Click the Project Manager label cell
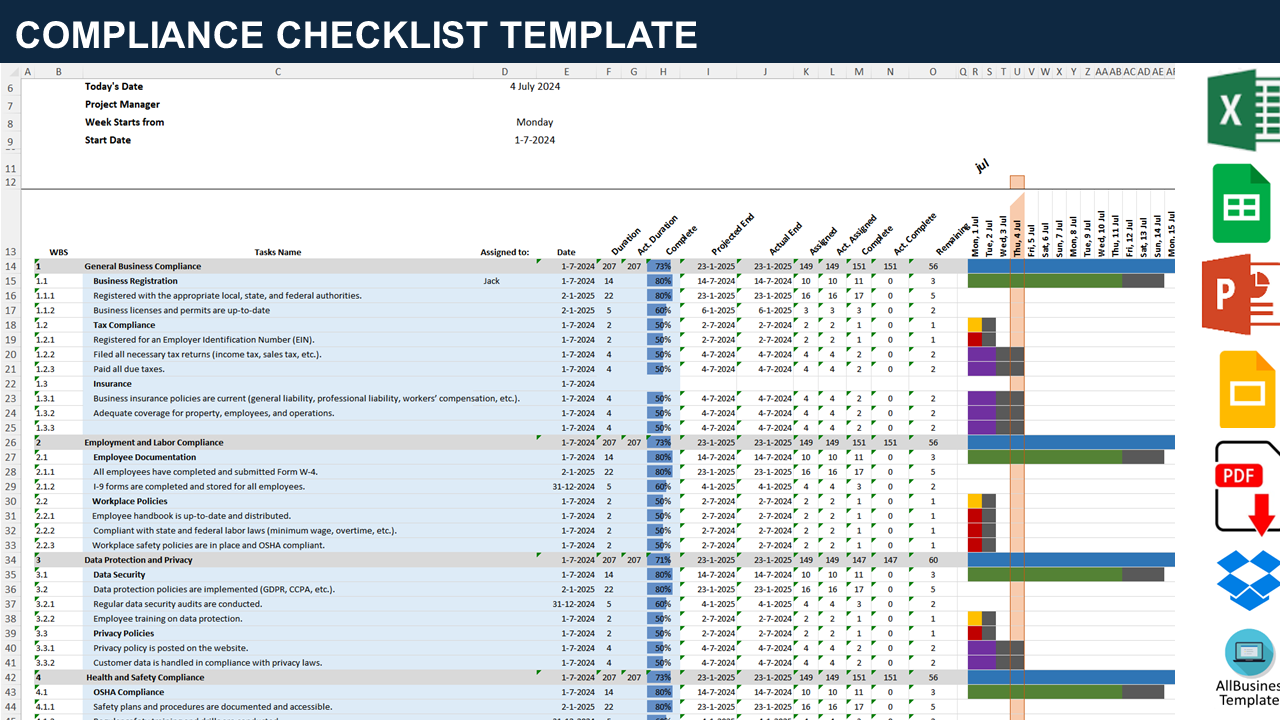1280x720 pixels. [123, 105]
